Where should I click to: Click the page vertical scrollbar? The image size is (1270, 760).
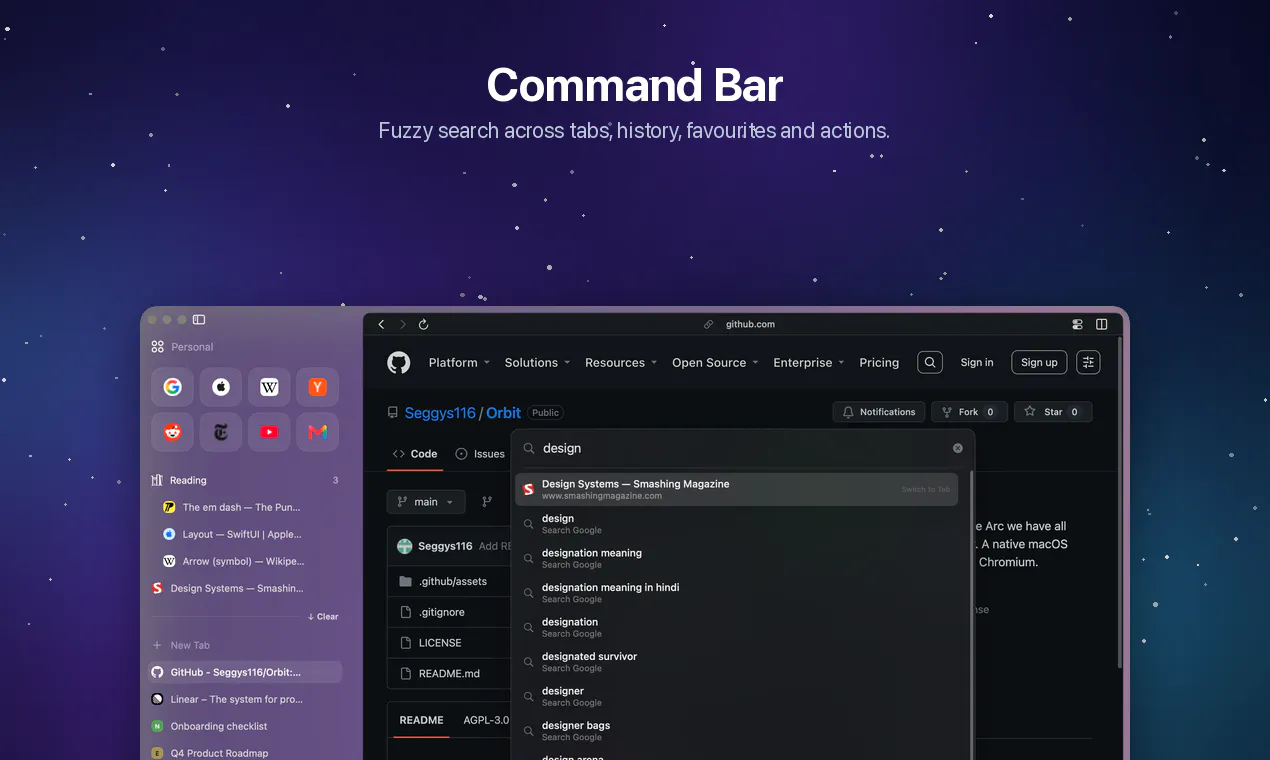tap(1120, 500)
